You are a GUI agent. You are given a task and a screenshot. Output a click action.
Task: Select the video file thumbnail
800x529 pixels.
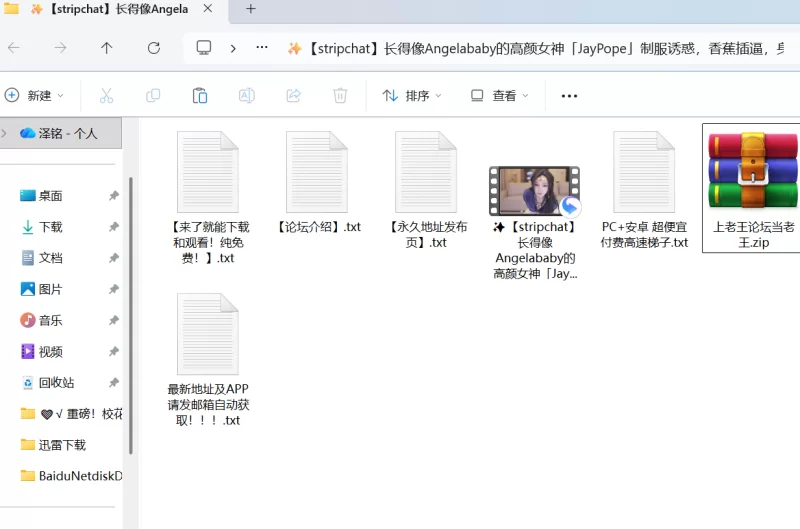click(534, 191)
